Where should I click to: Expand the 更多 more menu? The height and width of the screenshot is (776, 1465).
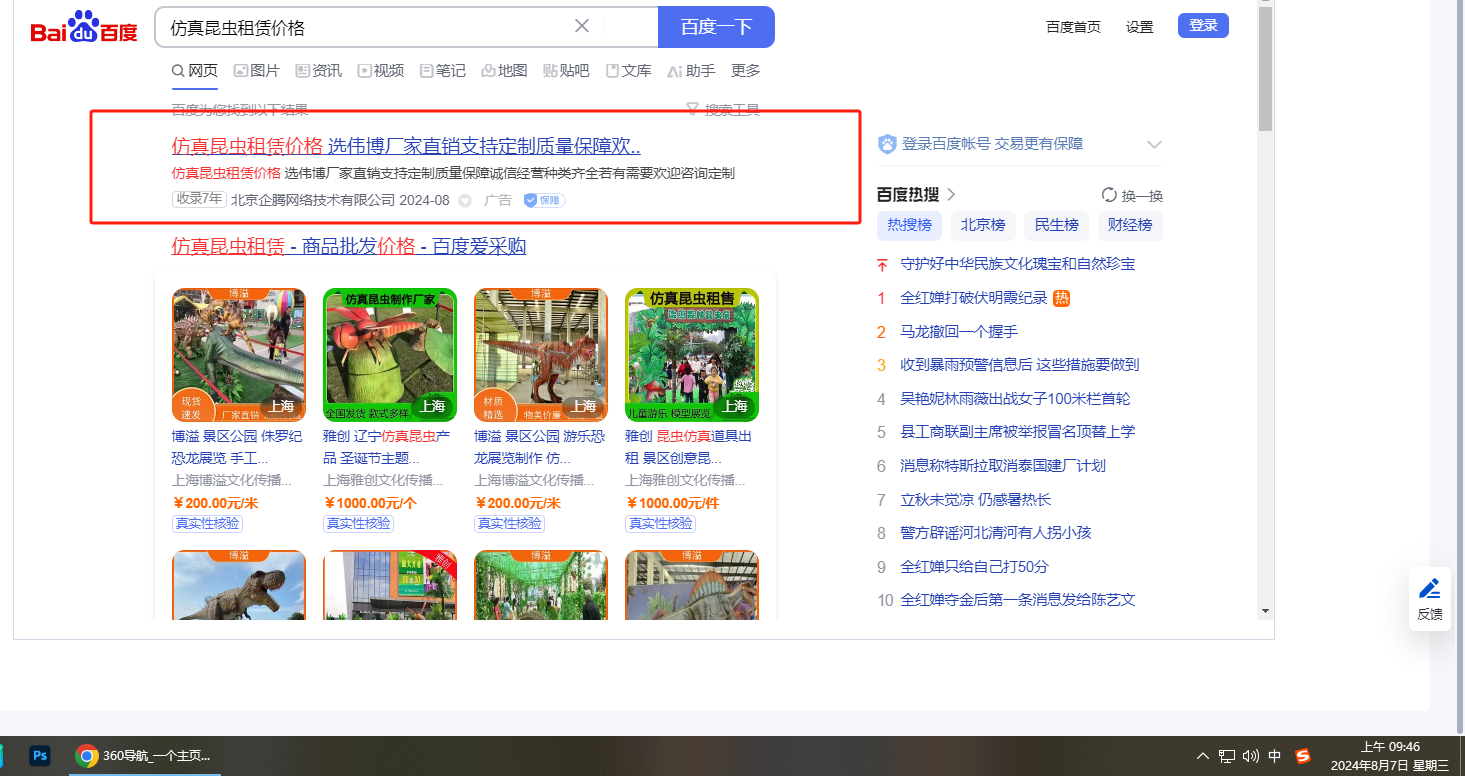746,70
